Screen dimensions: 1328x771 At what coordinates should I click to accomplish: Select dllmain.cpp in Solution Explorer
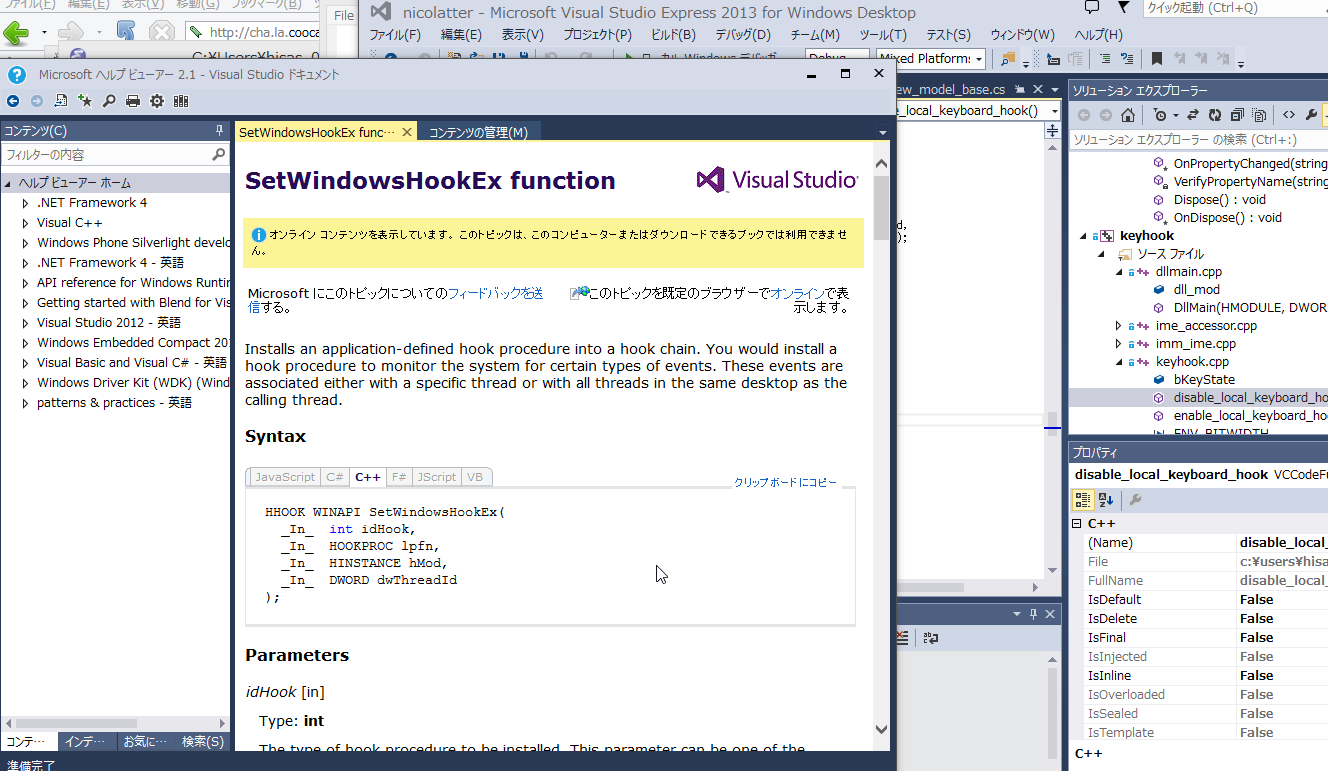pyautogui.click(x=1188, y=272)
